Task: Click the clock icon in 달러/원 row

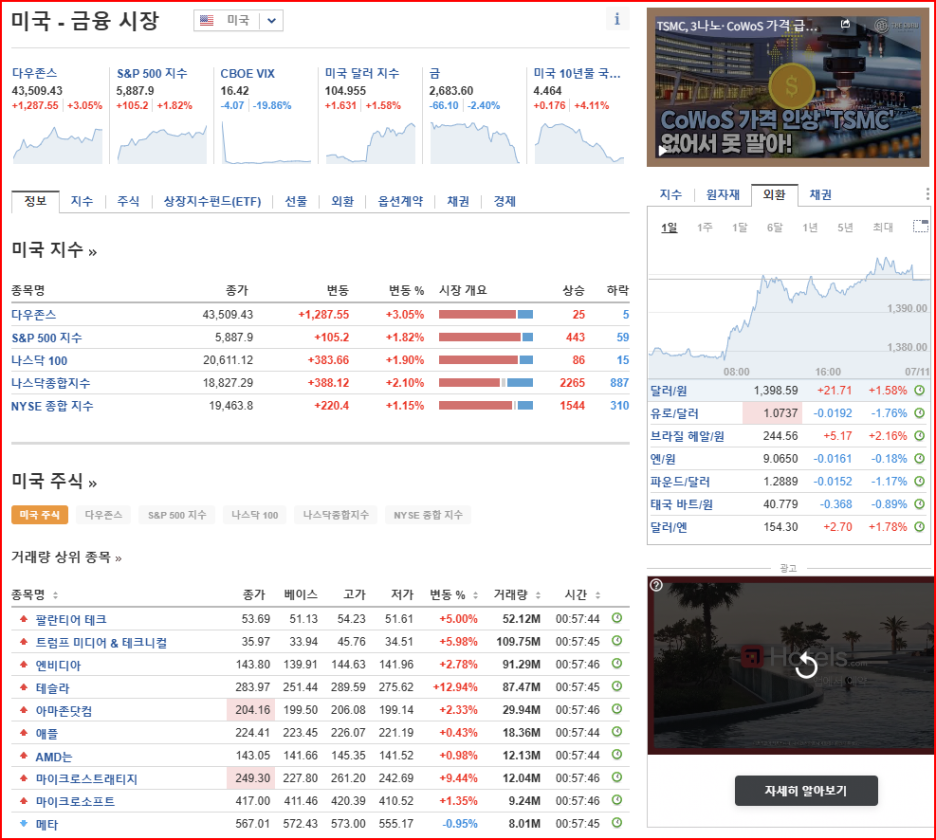Action: (x=919, y=390)
